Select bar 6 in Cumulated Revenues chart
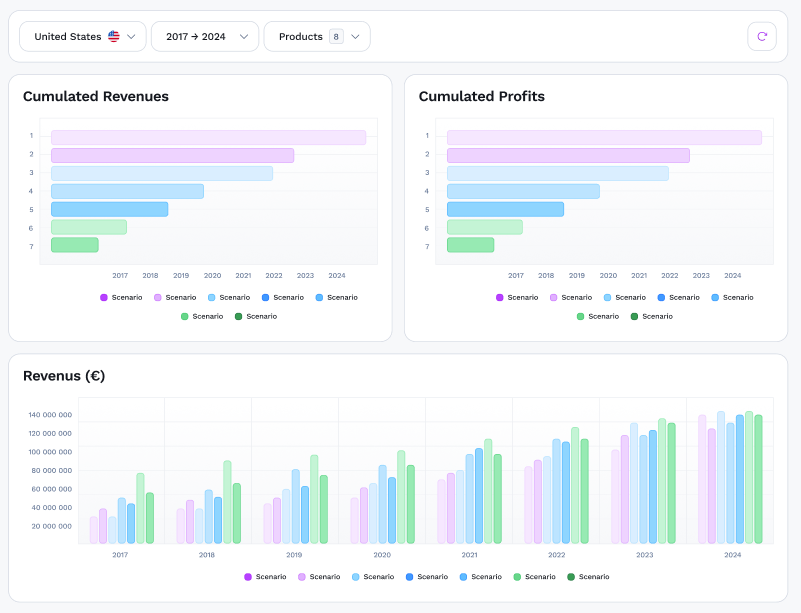The width and height of the screenshot is (801, 613). 89,227
